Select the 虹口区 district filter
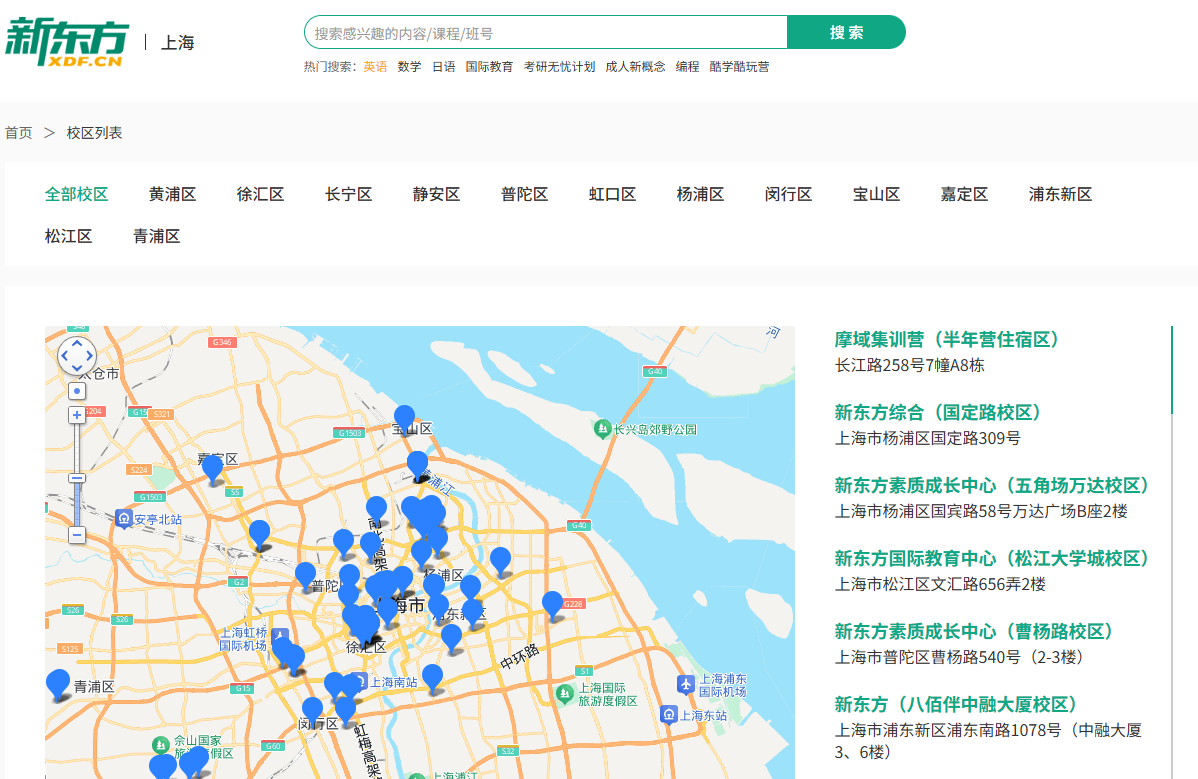Viewport: 1198px width, 779px height. [613, 194]
